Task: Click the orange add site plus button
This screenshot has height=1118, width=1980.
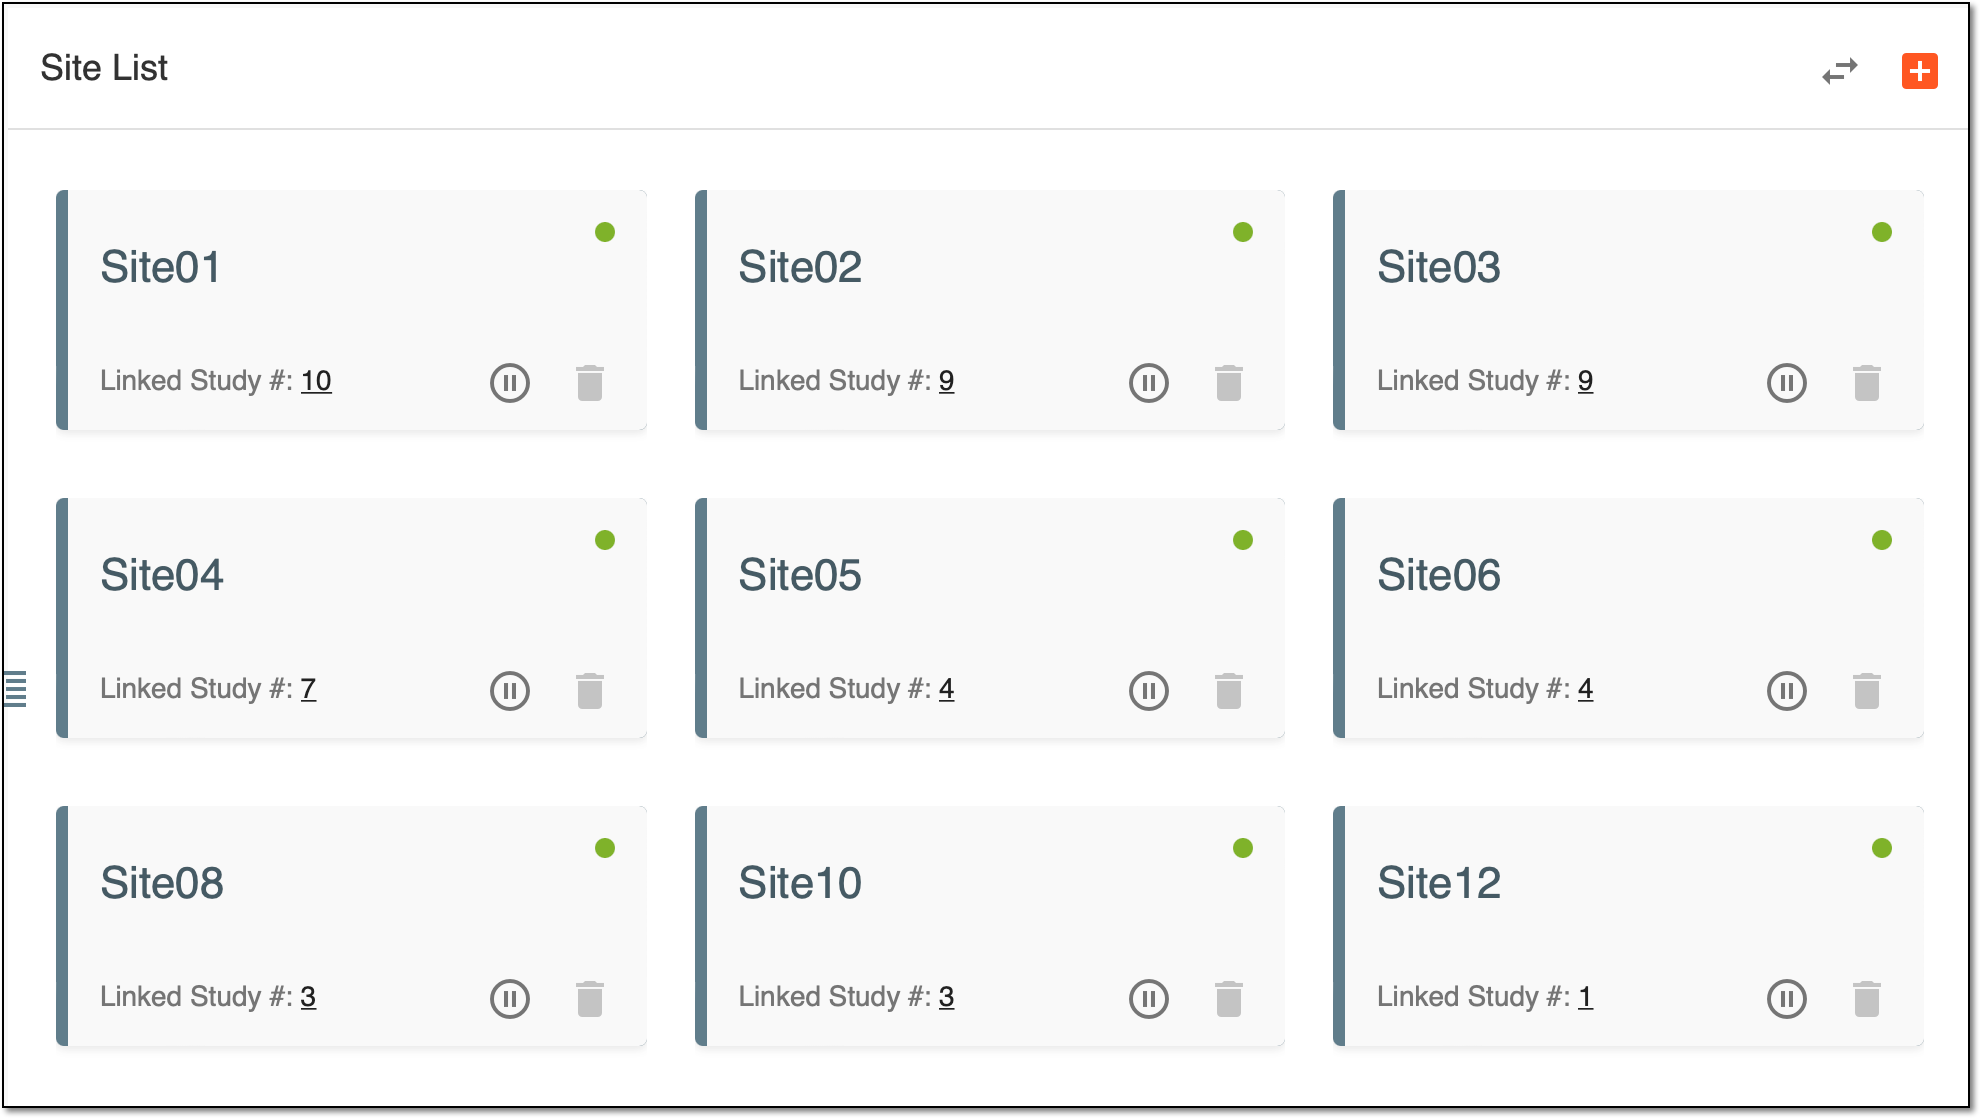Action: click(1919, 71)
